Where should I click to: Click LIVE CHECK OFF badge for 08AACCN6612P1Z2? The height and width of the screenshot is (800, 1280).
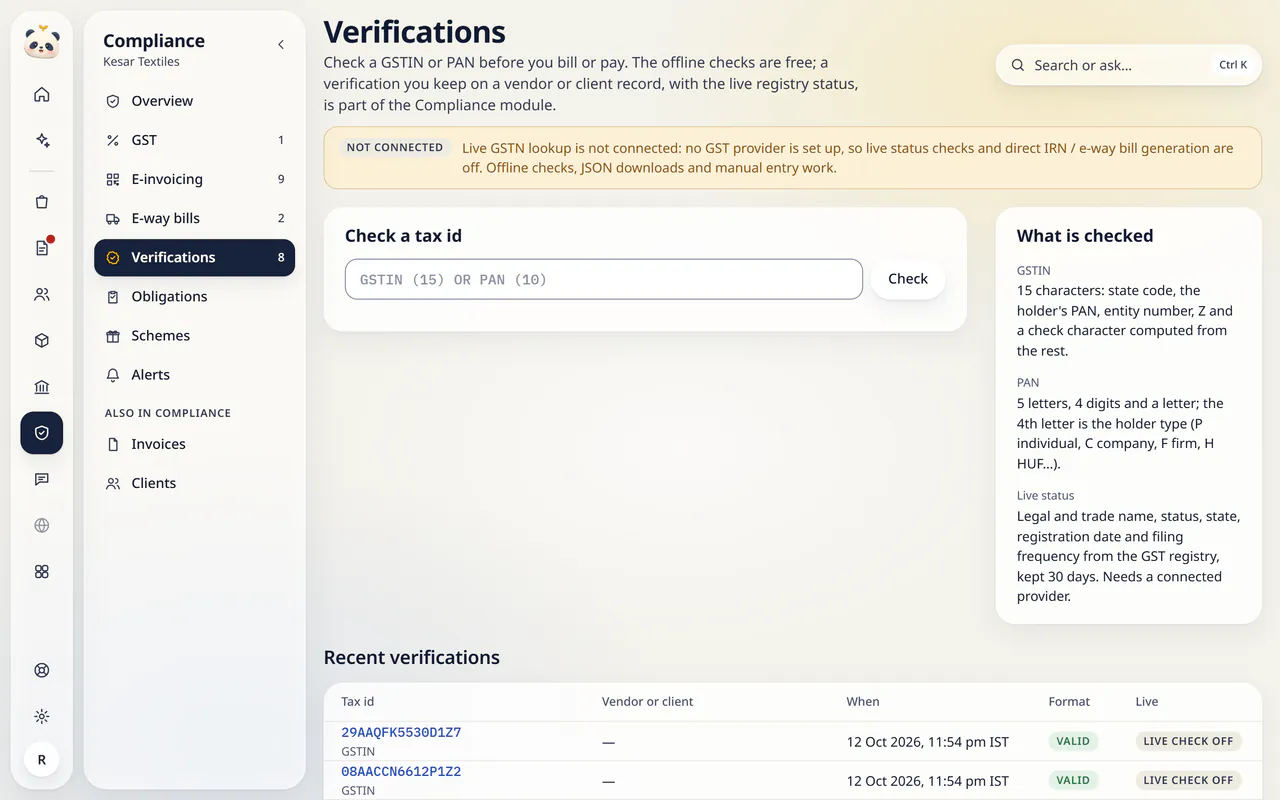coord(1188,780)
